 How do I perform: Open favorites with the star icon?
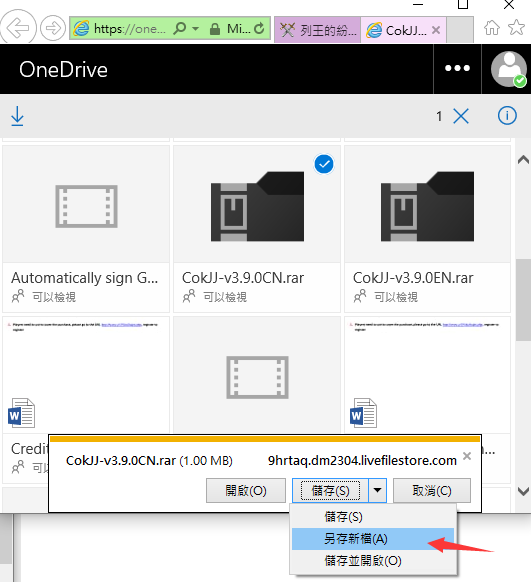pos(517,27)
